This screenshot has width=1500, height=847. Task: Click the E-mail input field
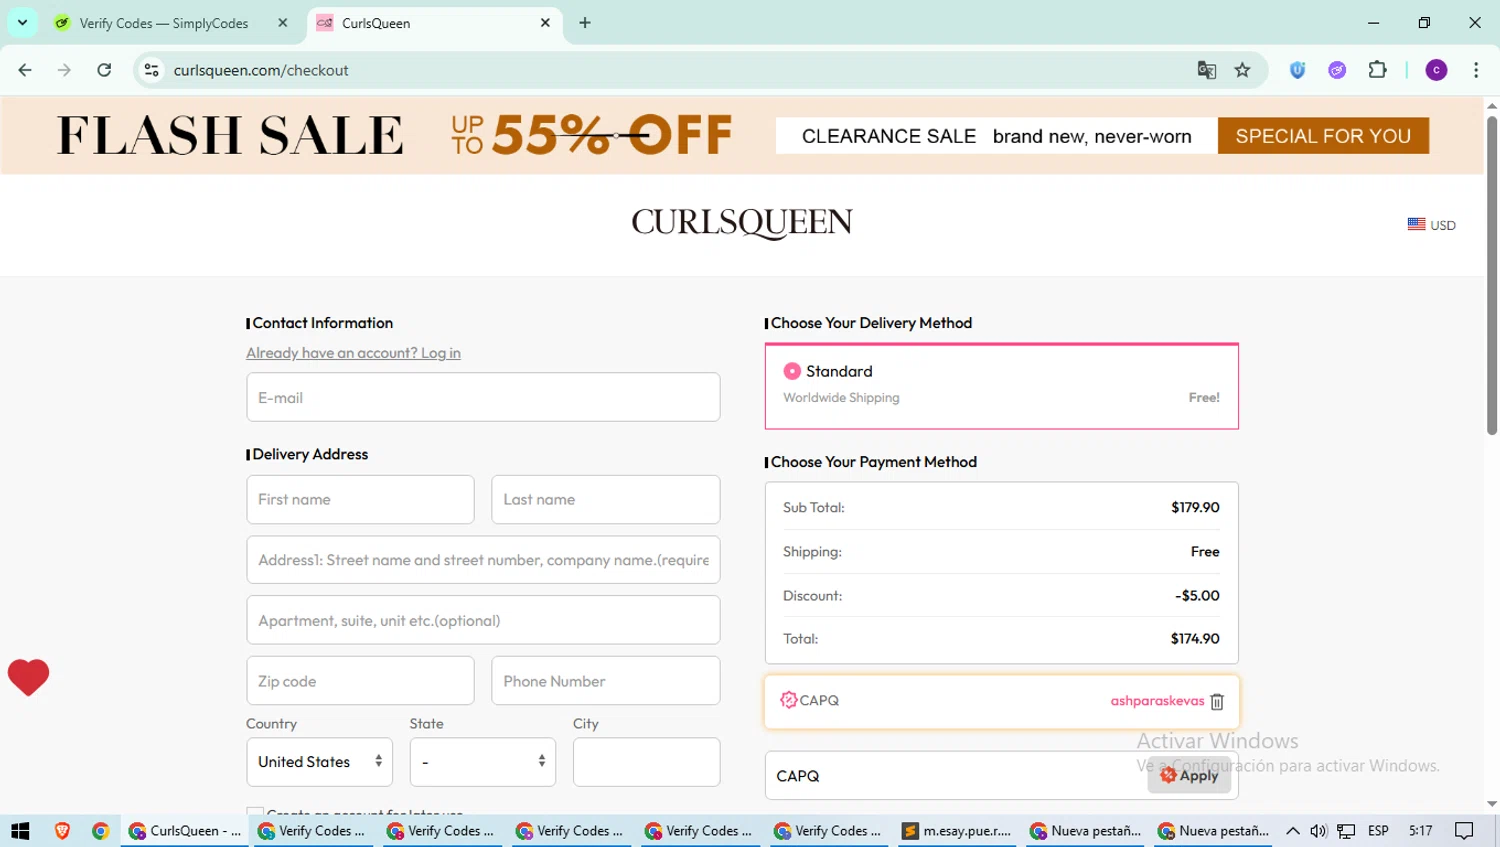pyautogui.click(x=483, y=397)
